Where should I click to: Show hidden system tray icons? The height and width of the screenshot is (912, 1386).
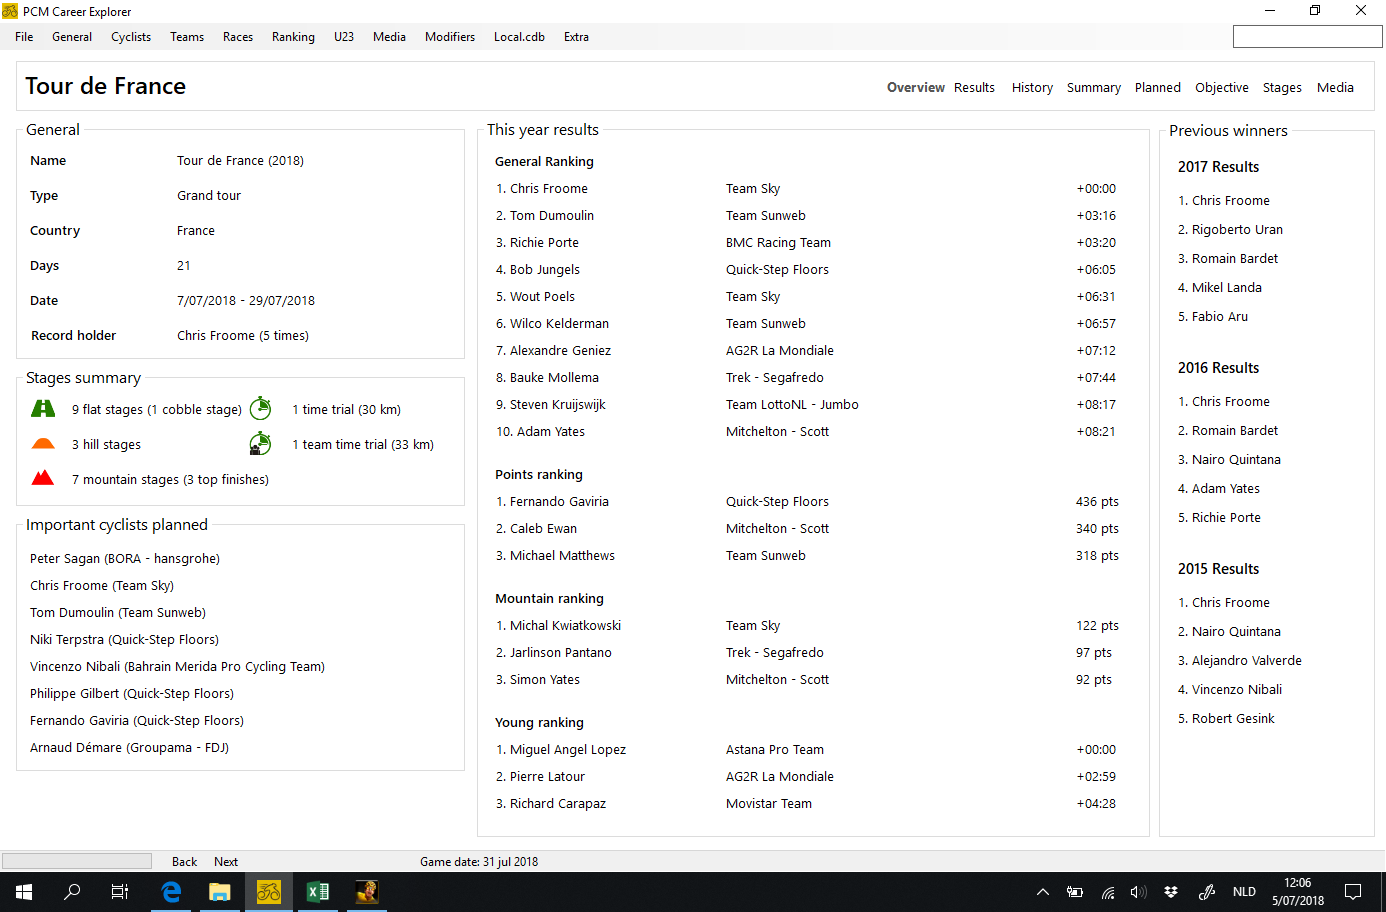point(1042,892)
